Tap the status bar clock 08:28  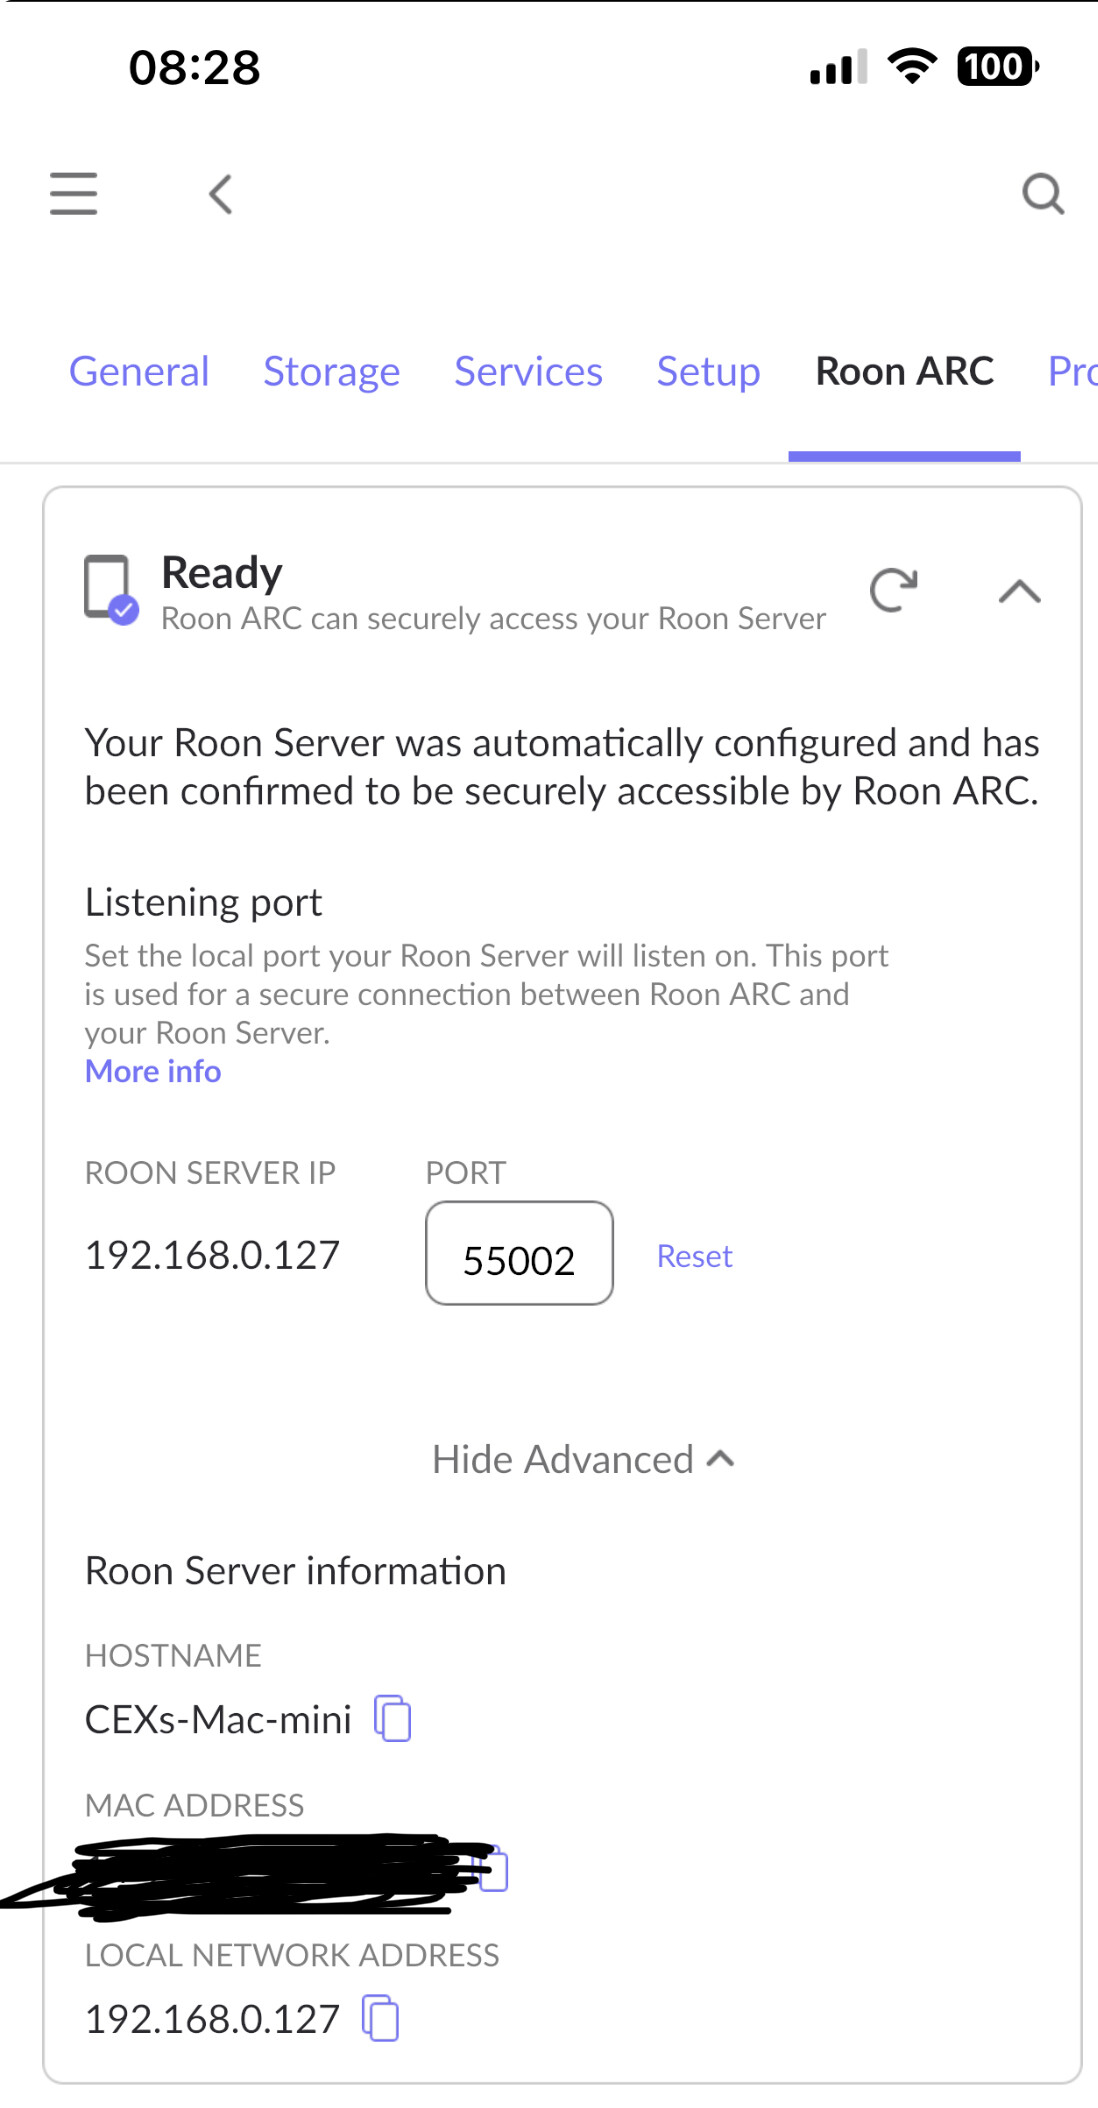pos(195,68)
